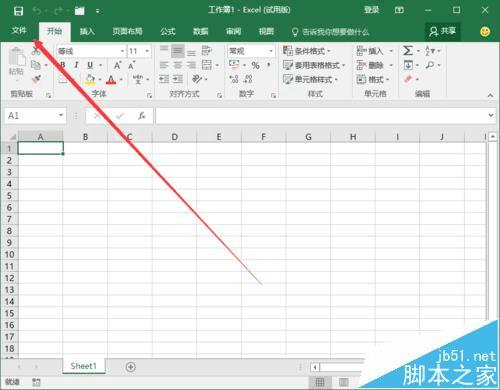This screenshot has width=500, height=390.
Task: Click the Decrease Font Size icon
Action: click(132, 65)
